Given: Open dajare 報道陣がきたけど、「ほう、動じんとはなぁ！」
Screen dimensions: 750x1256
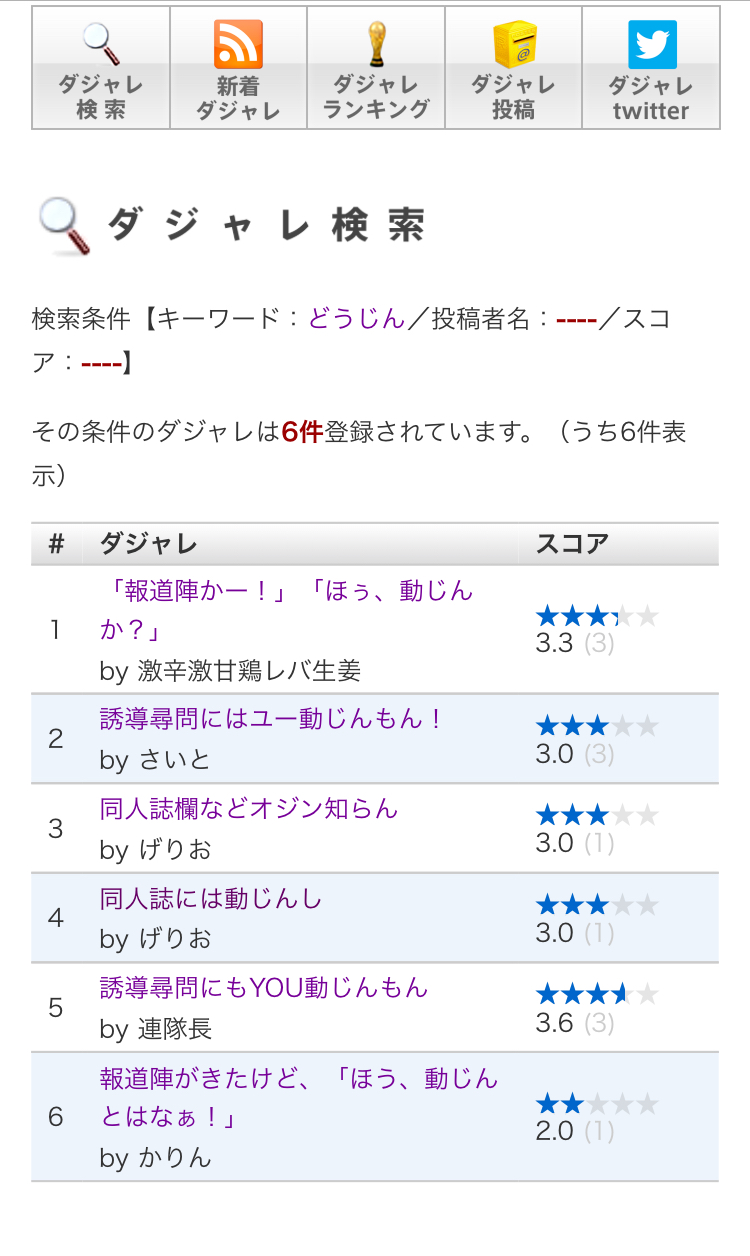Looking at the screenshot, I should [x=298, y=1096].
